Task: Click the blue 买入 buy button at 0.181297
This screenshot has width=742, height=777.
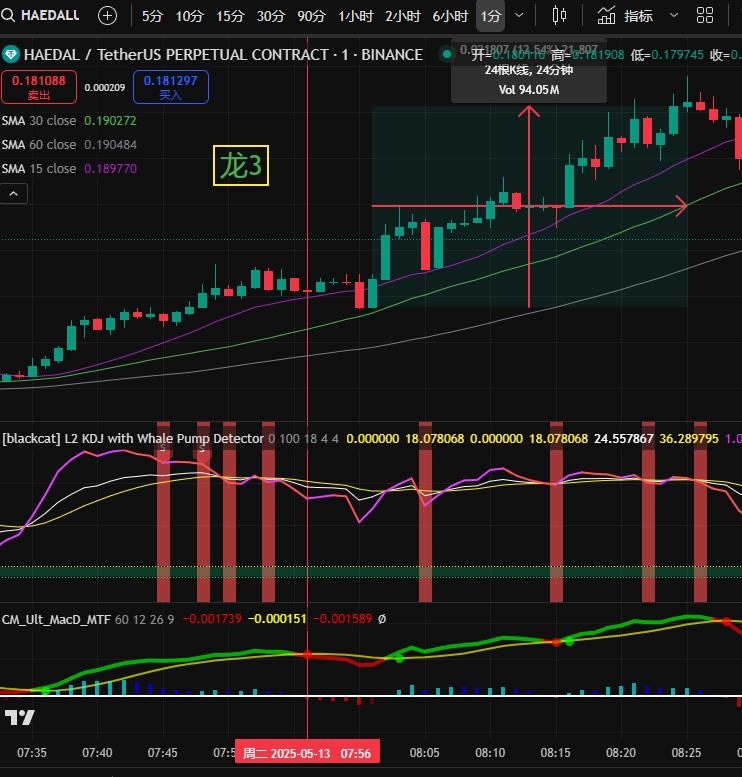Action: (x=171, y=87)
